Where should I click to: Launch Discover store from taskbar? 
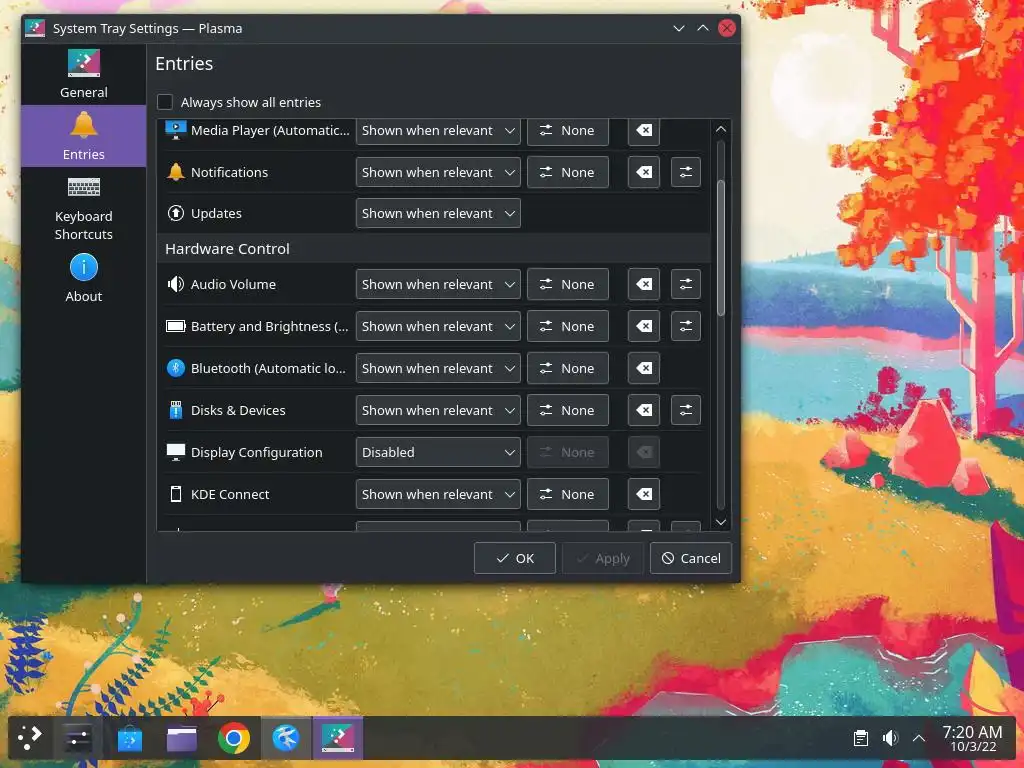[130, 739]
